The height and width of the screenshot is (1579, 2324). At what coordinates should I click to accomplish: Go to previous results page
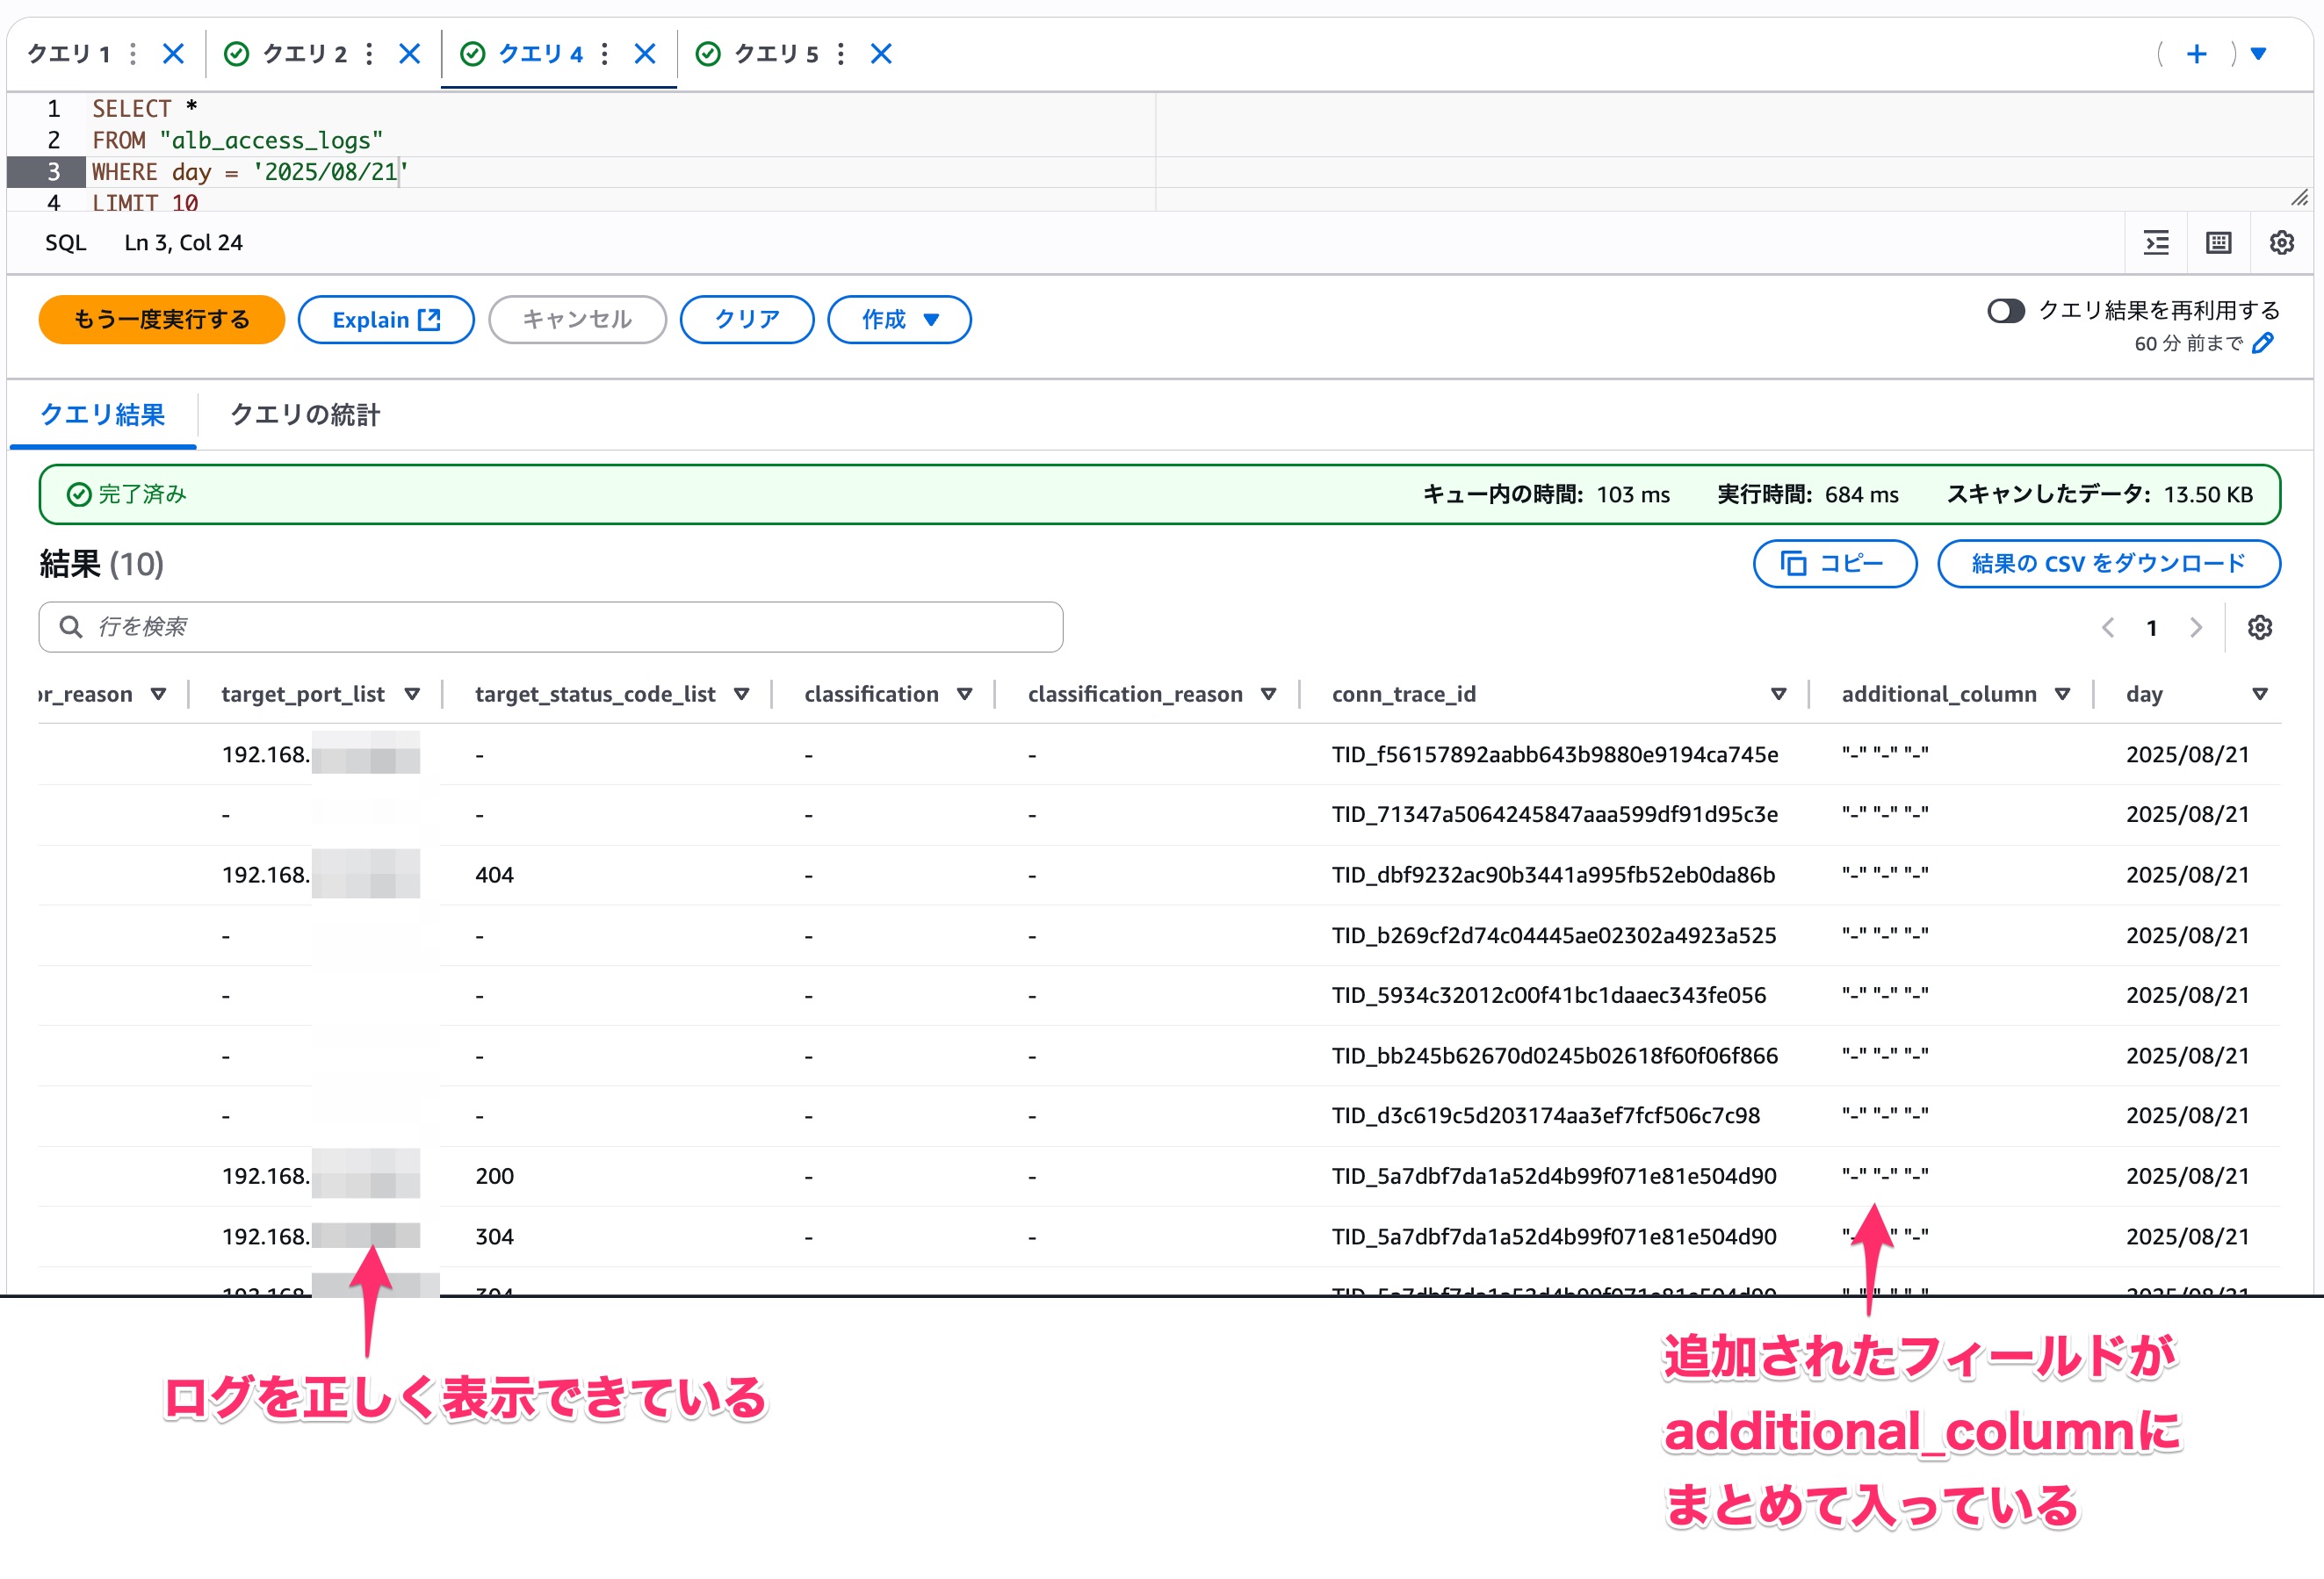tap(2108, 628)
